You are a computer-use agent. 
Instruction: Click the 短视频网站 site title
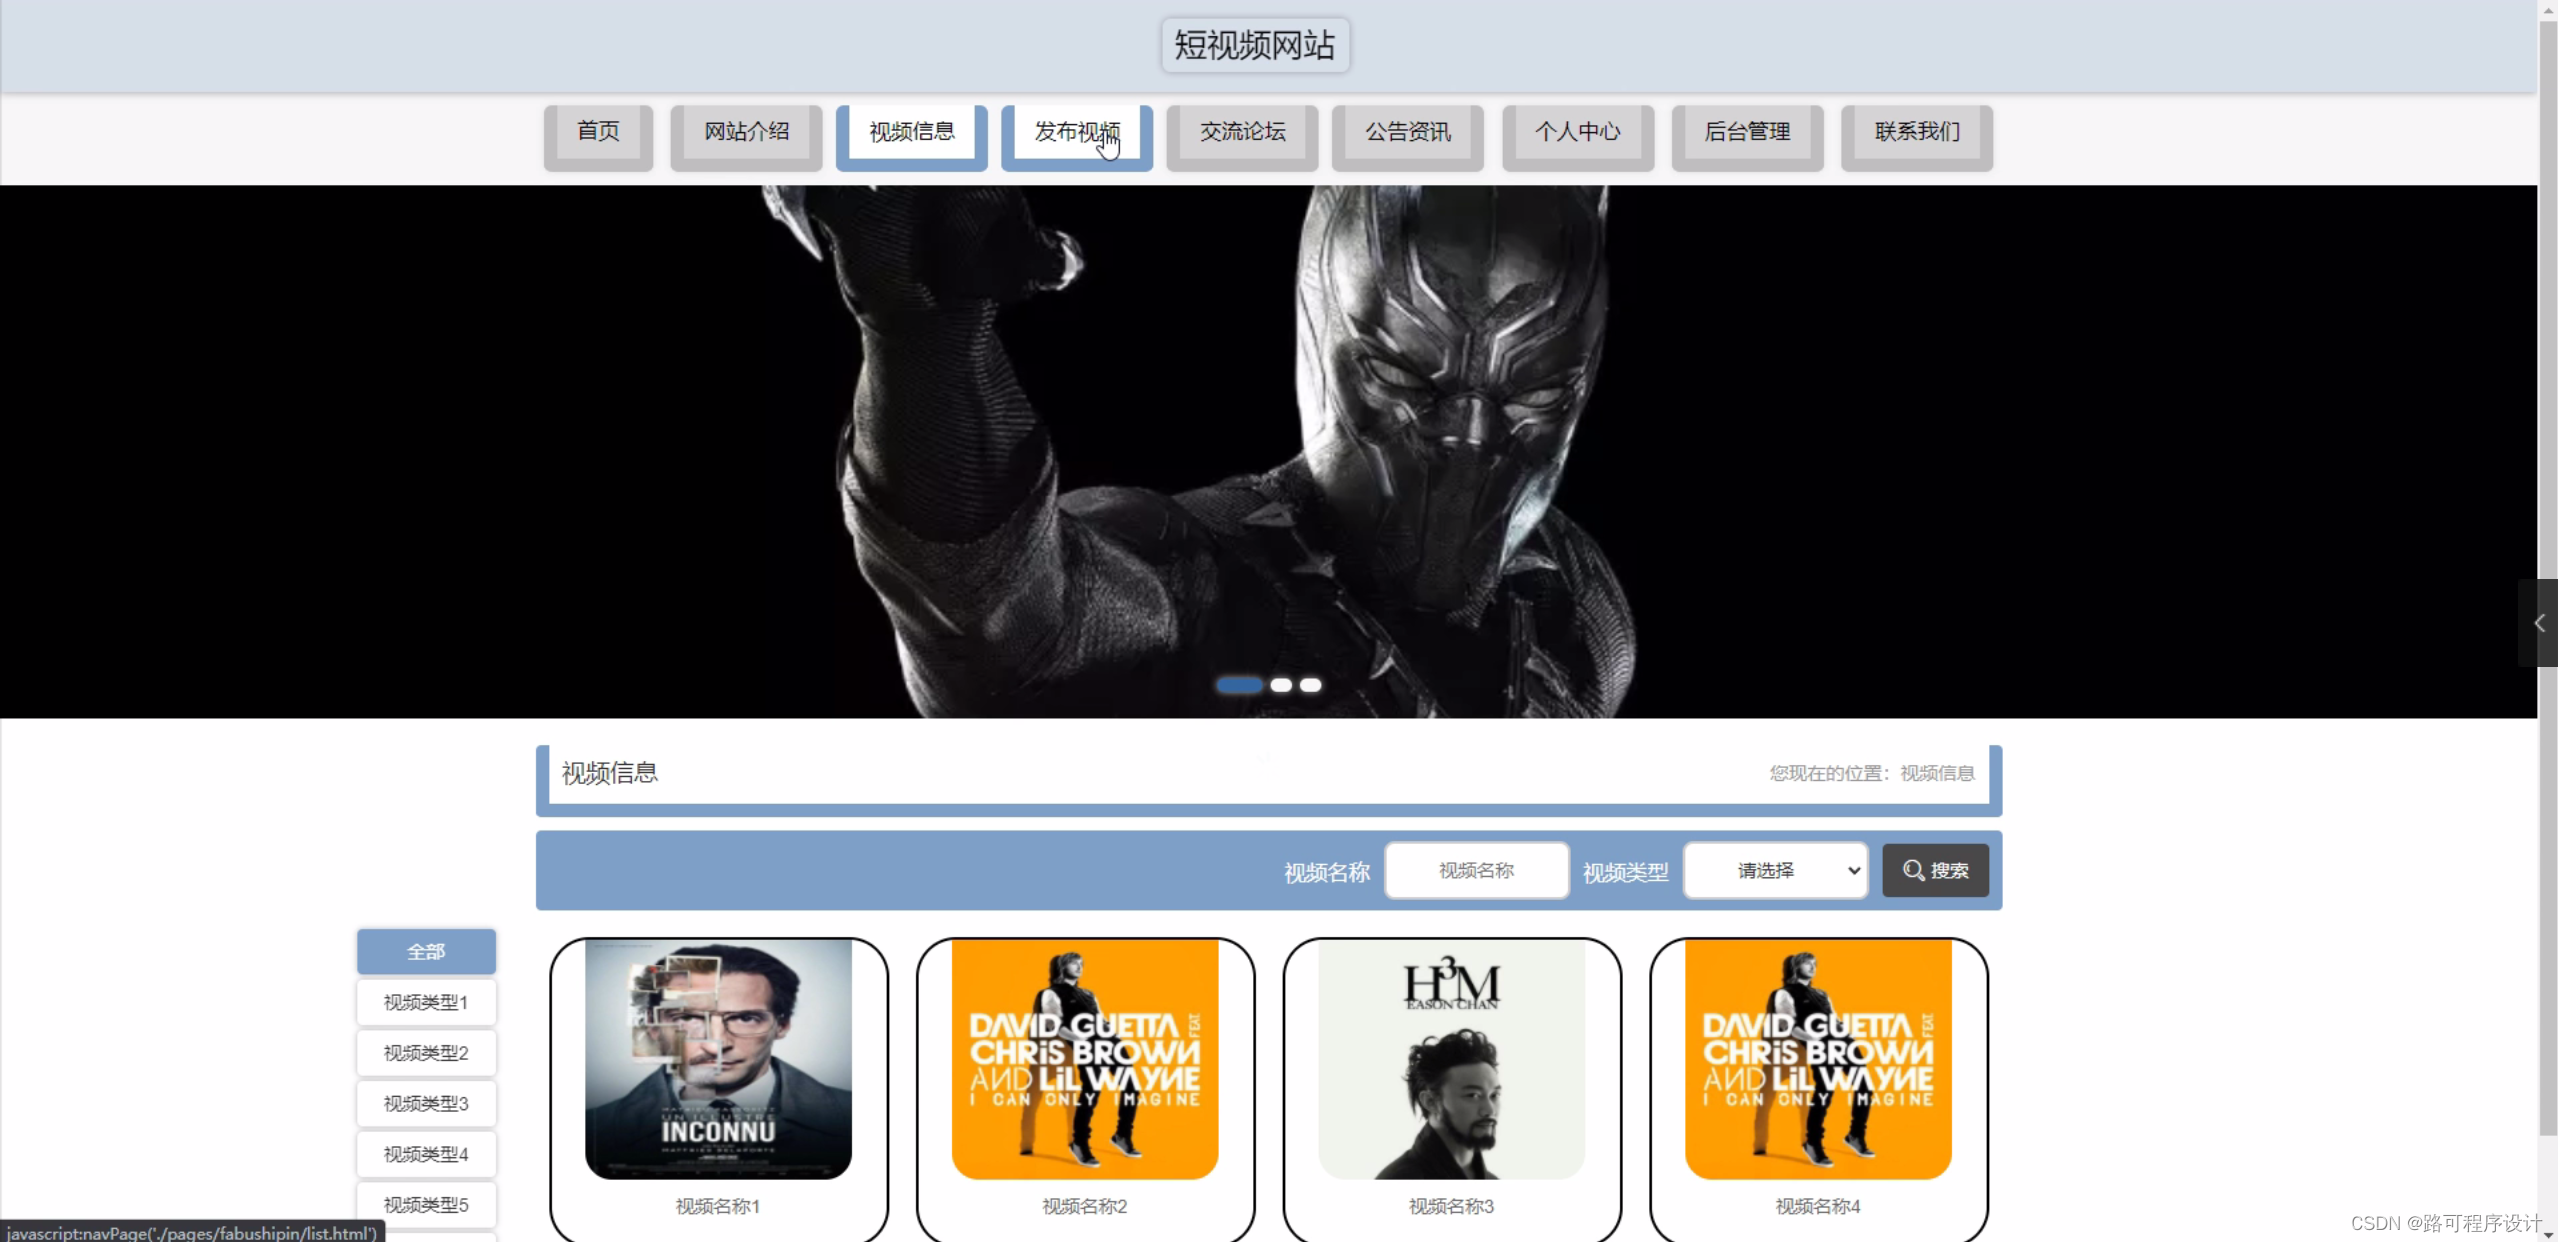[1254, 45]
